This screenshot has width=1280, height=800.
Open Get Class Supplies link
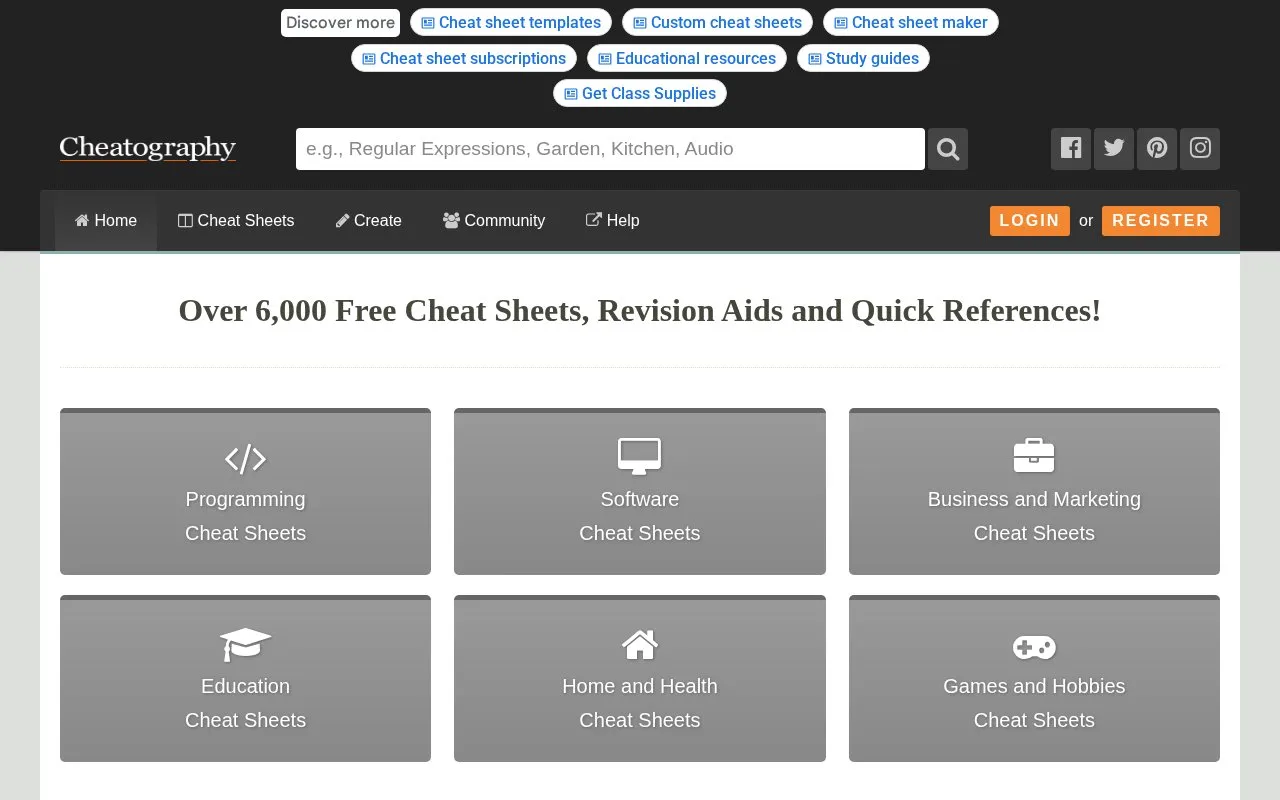[x=640, y=93]
